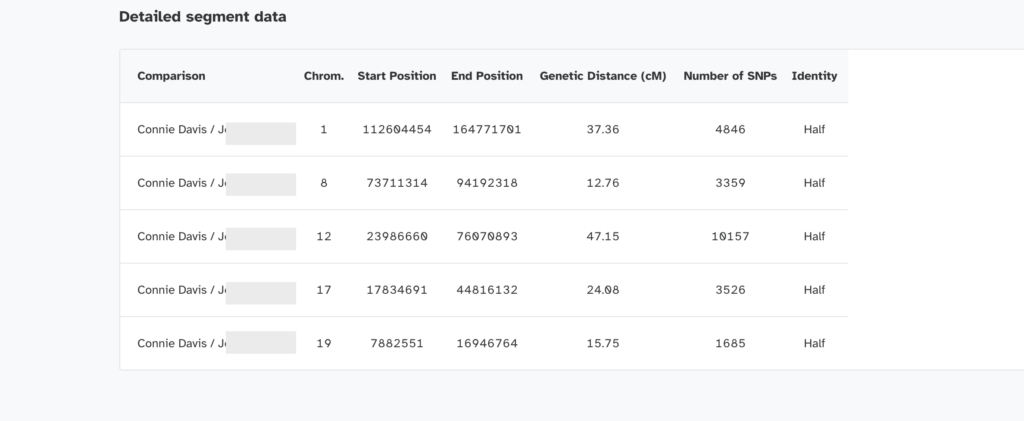This screenshot has height=421, width=1024.
Task: Click end position 94192318
Action: tap(487, 183)
